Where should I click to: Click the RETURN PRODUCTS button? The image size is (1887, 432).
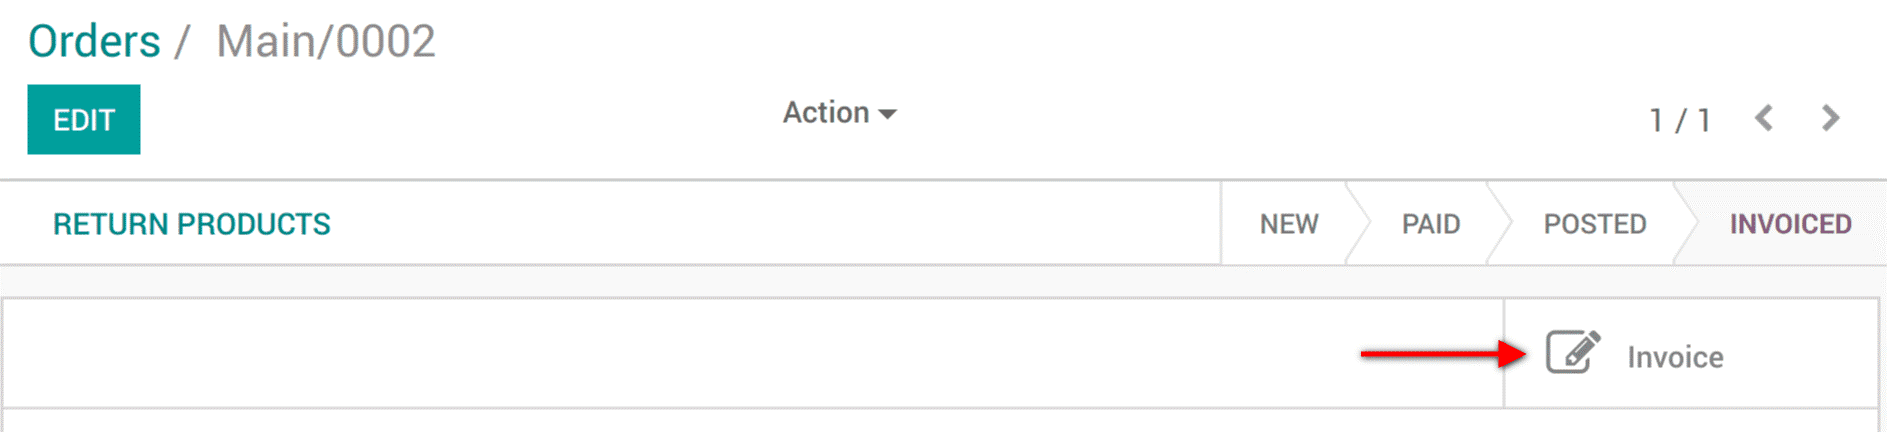pos(191,224)
